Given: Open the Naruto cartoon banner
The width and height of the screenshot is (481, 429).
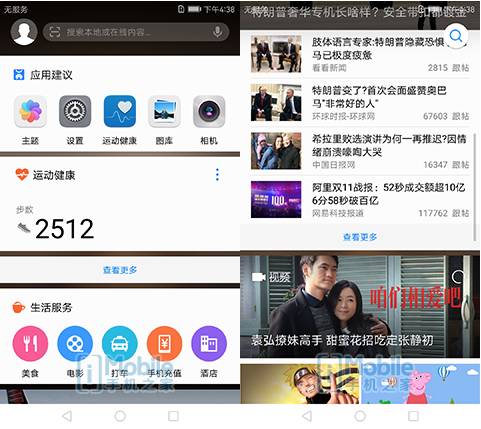Looking at the screenshot, I should 300,384.
